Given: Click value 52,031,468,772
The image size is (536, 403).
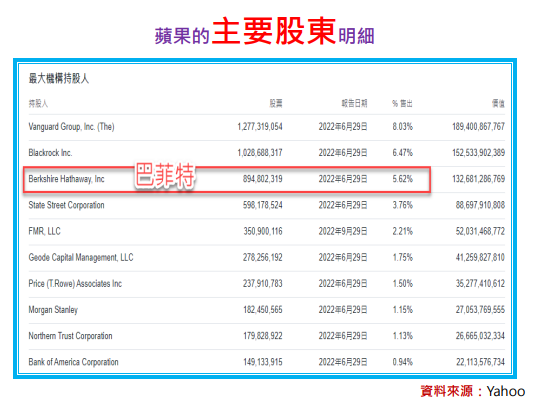Looking at the screenshot, I should [x=480, y=231].
